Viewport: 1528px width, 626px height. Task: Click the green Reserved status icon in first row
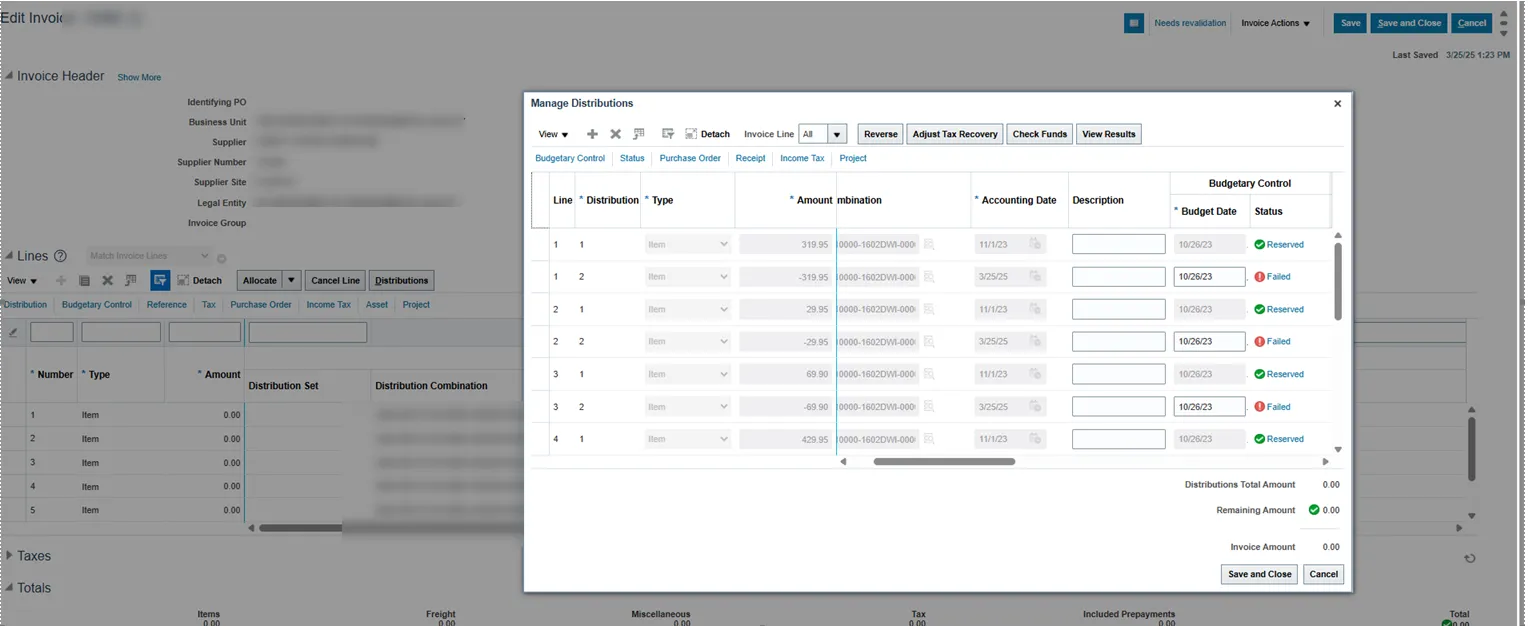click(1260, 244)
